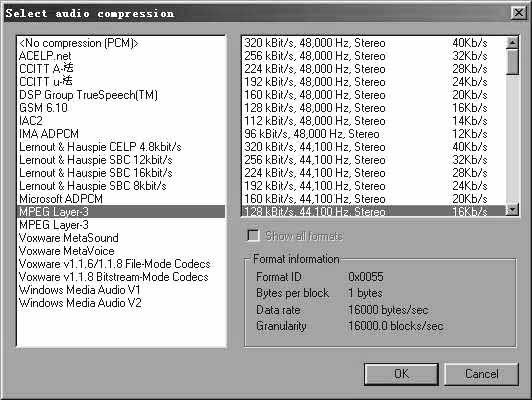The width and height of the screenshot is (532, 400).
Task: Select Microsoft ADPCM codec
Action: point(121,199)
